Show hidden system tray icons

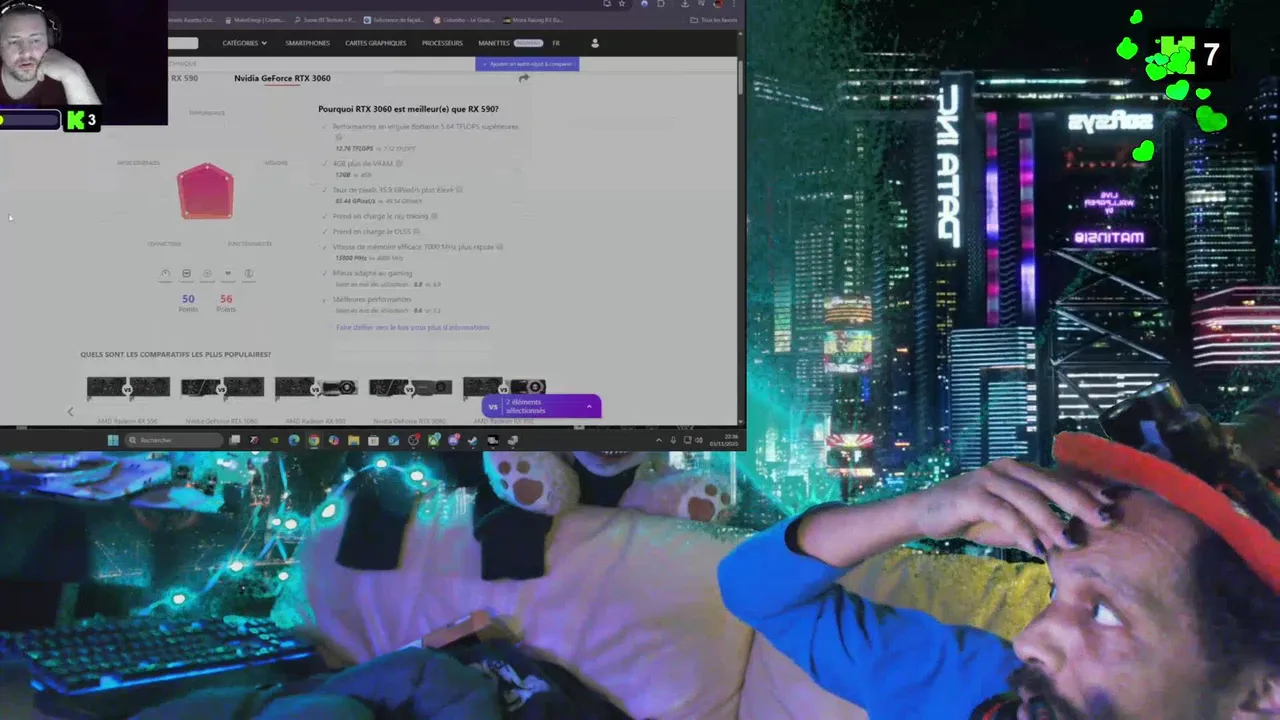[x=658, y=440]
